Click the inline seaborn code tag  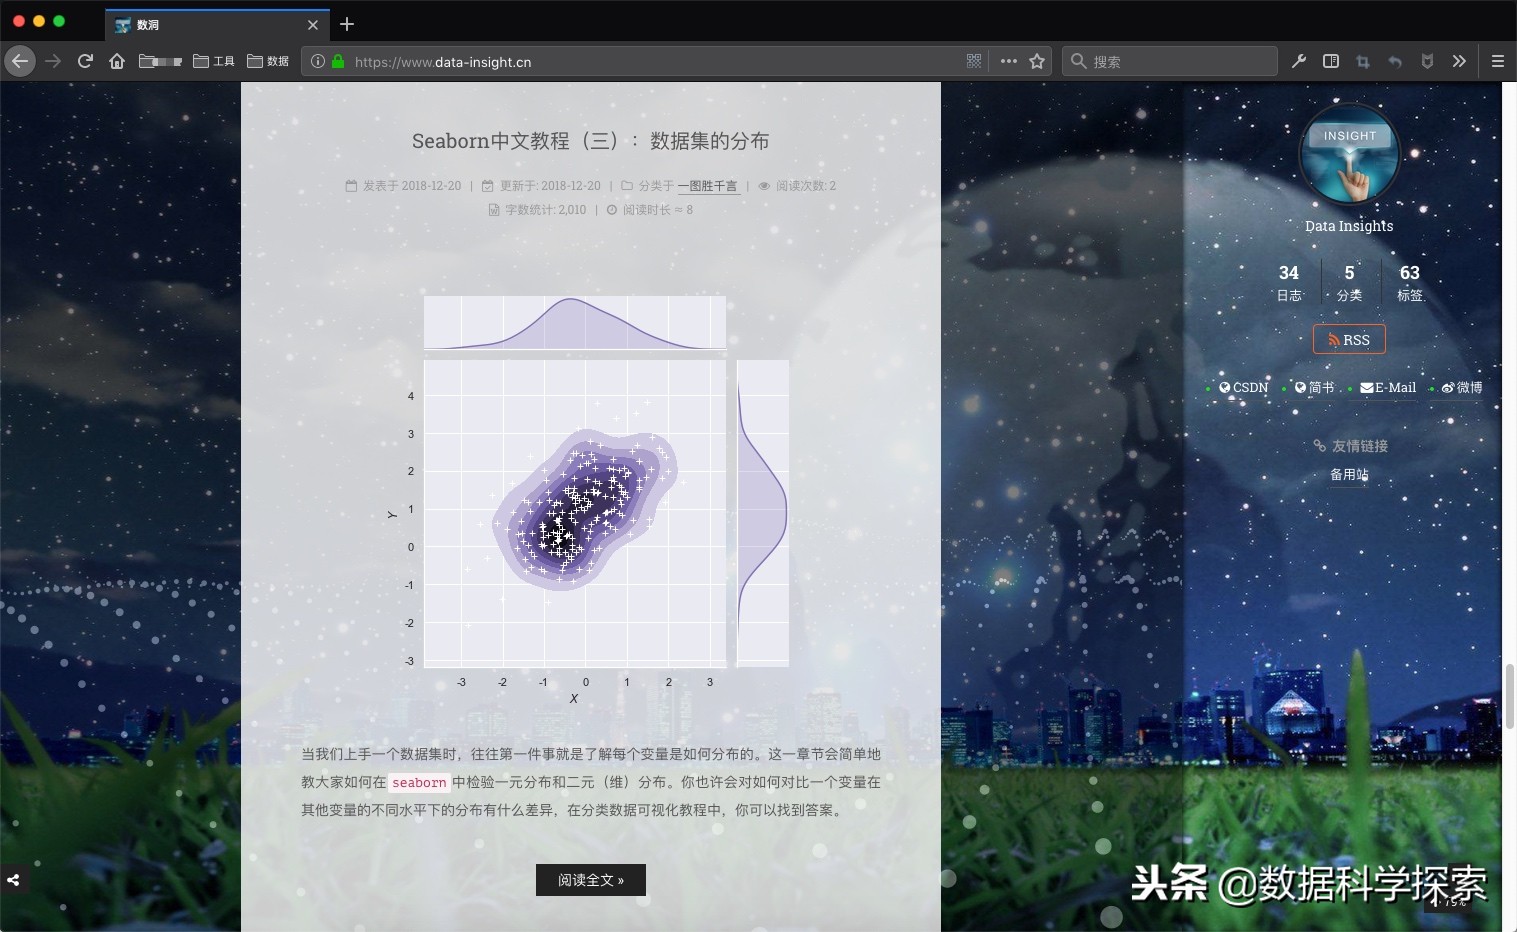click(x=419, y=783)
